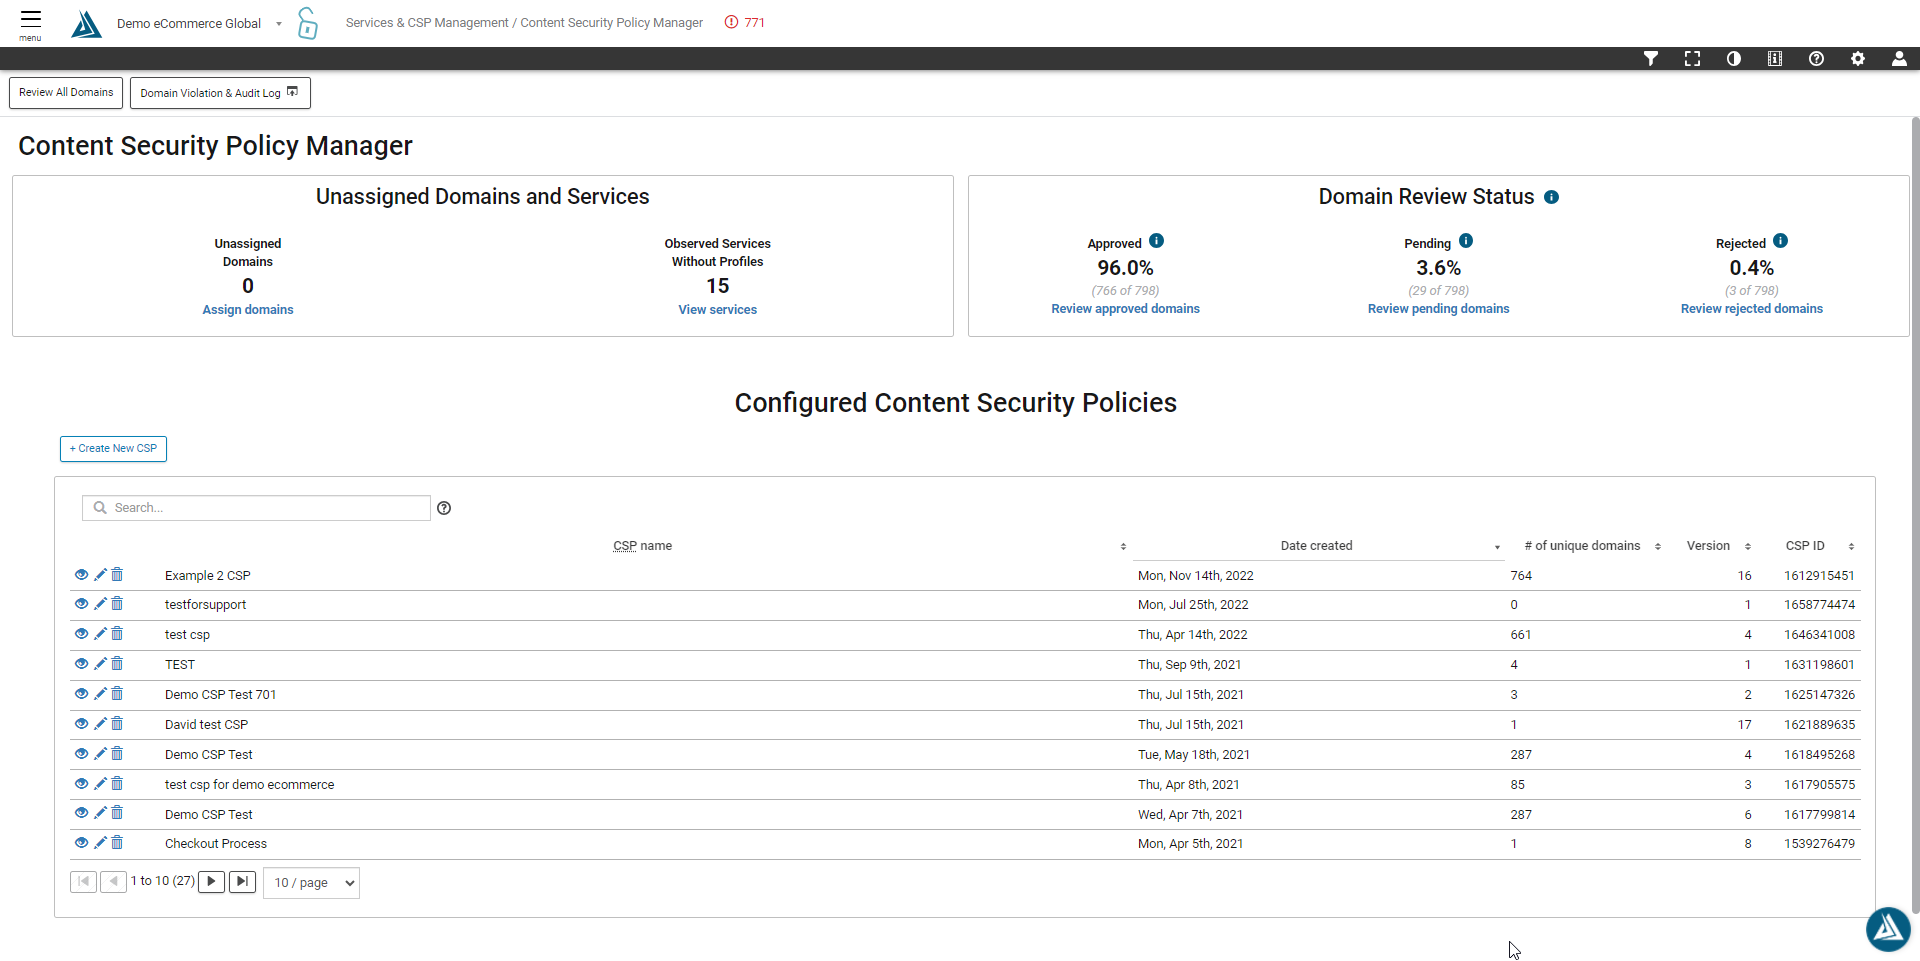Screen dimensions: 1920x961
Task: Edit the test csp row
Action: point(100,634)
